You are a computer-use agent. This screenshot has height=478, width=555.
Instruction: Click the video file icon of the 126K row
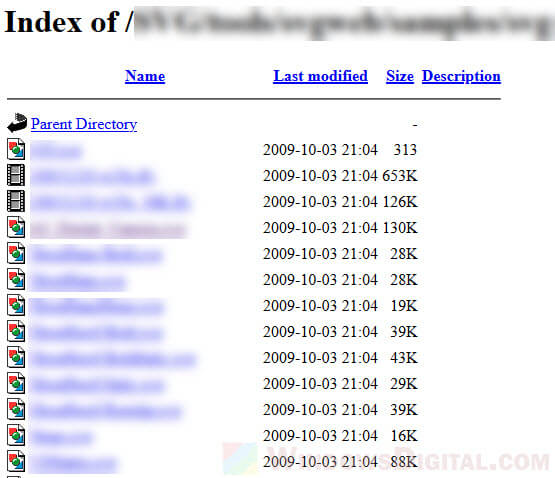tap(16, 201)
